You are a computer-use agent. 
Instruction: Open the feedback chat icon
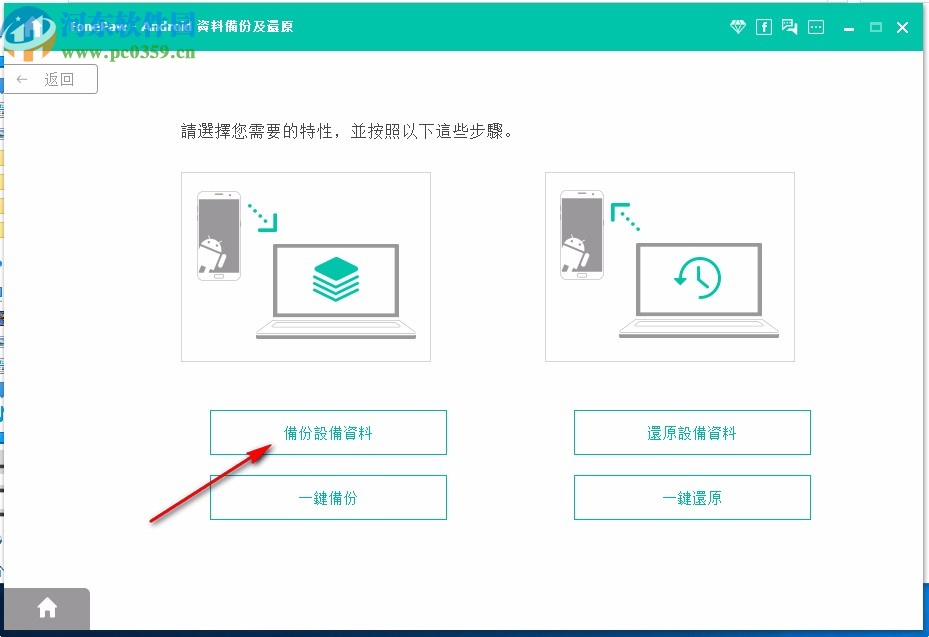(790, 27)
